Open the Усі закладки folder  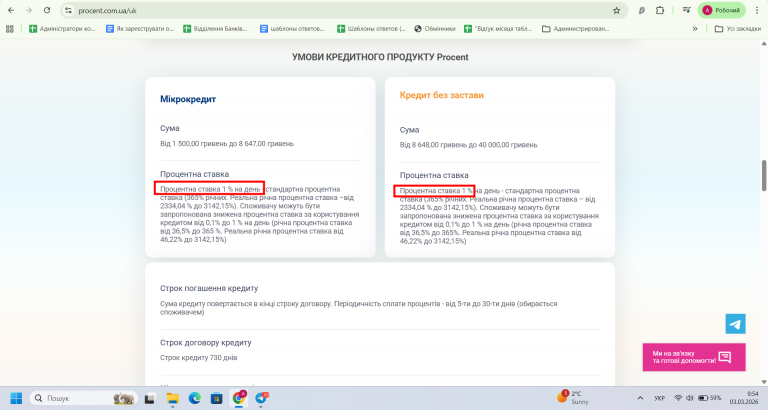[738, 29]
